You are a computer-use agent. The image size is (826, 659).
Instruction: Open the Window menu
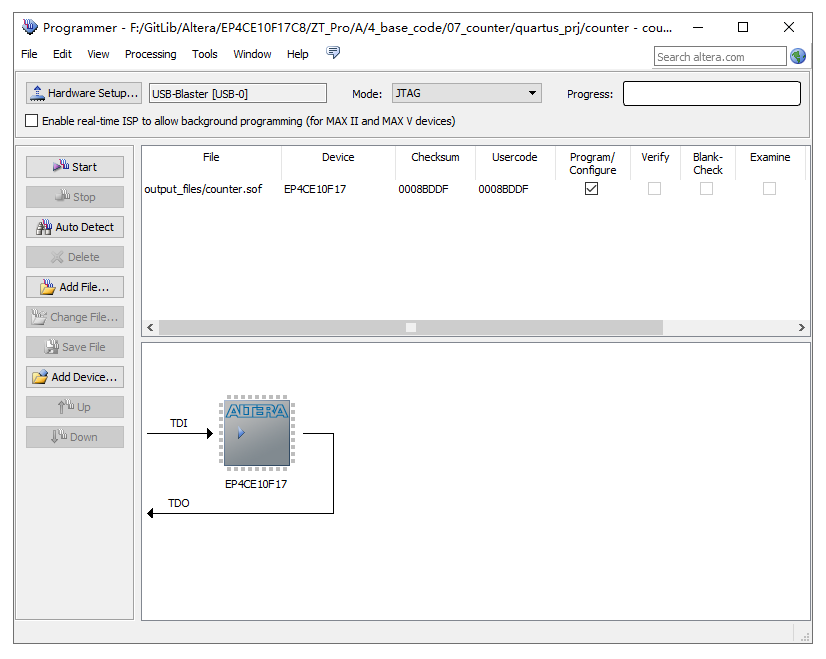[x=252, y=54]
